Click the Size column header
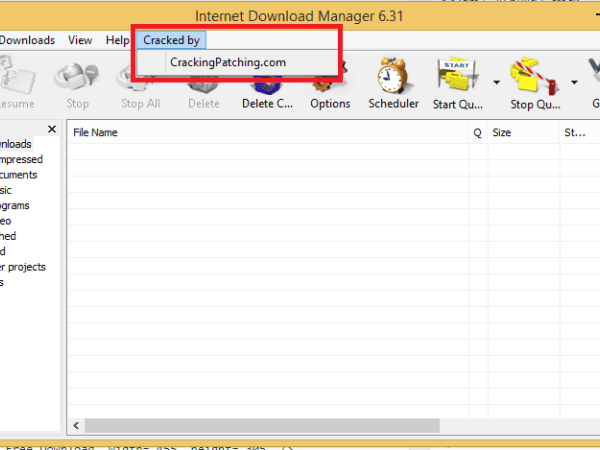The height and width of the screenshot is (450, 600). click(523, 132)
